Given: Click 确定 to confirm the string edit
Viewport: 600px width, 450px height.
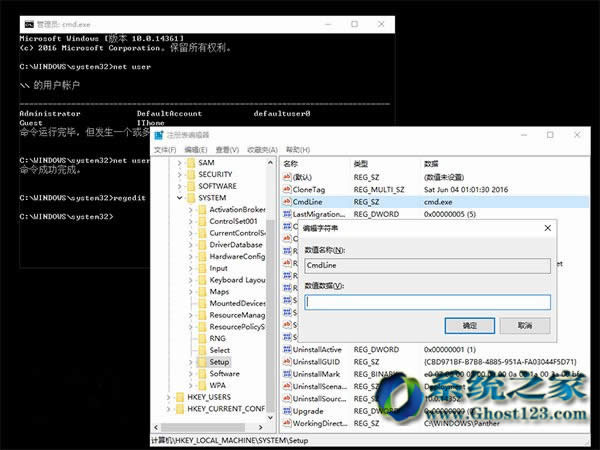Looking at the screenshot, I should tap(469, 325).
